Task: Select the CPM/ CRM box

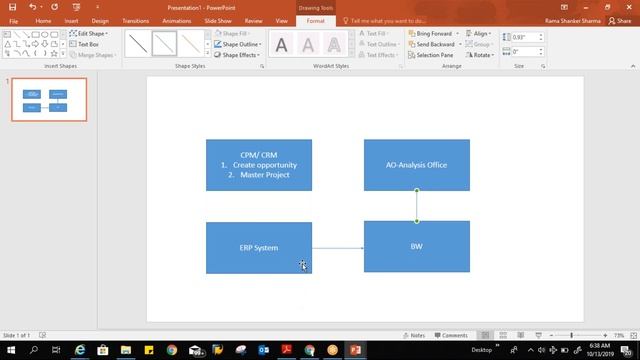Action: (259, 165)
